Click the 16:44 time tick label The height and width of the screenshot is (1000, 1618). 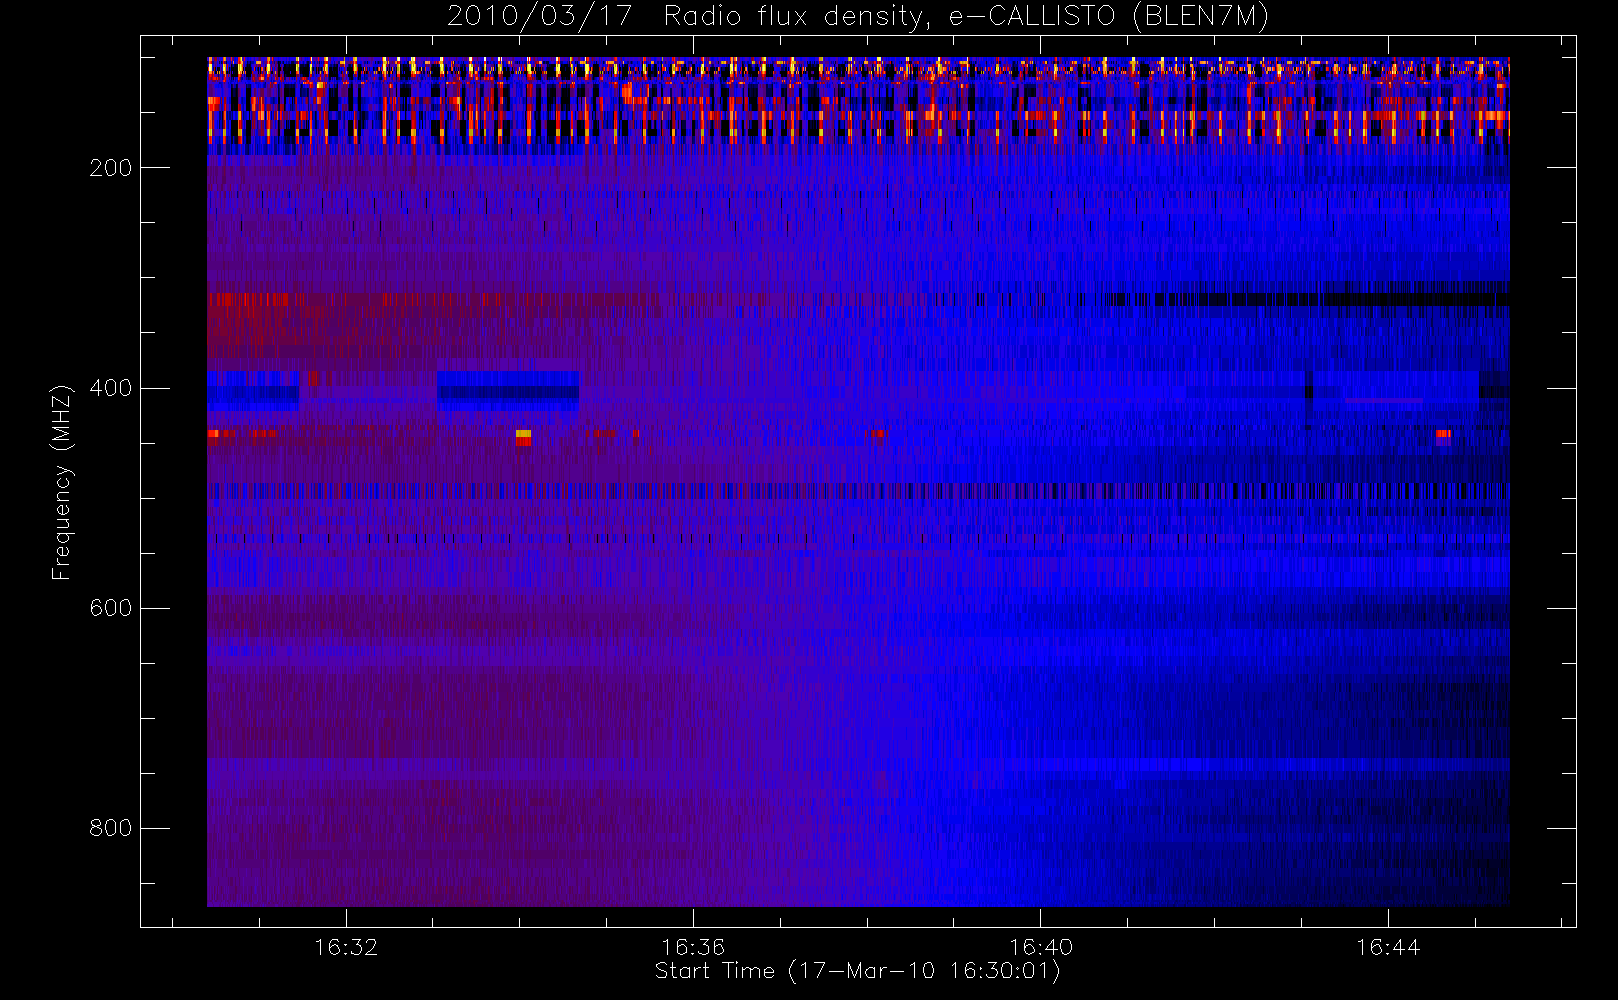1388,947
